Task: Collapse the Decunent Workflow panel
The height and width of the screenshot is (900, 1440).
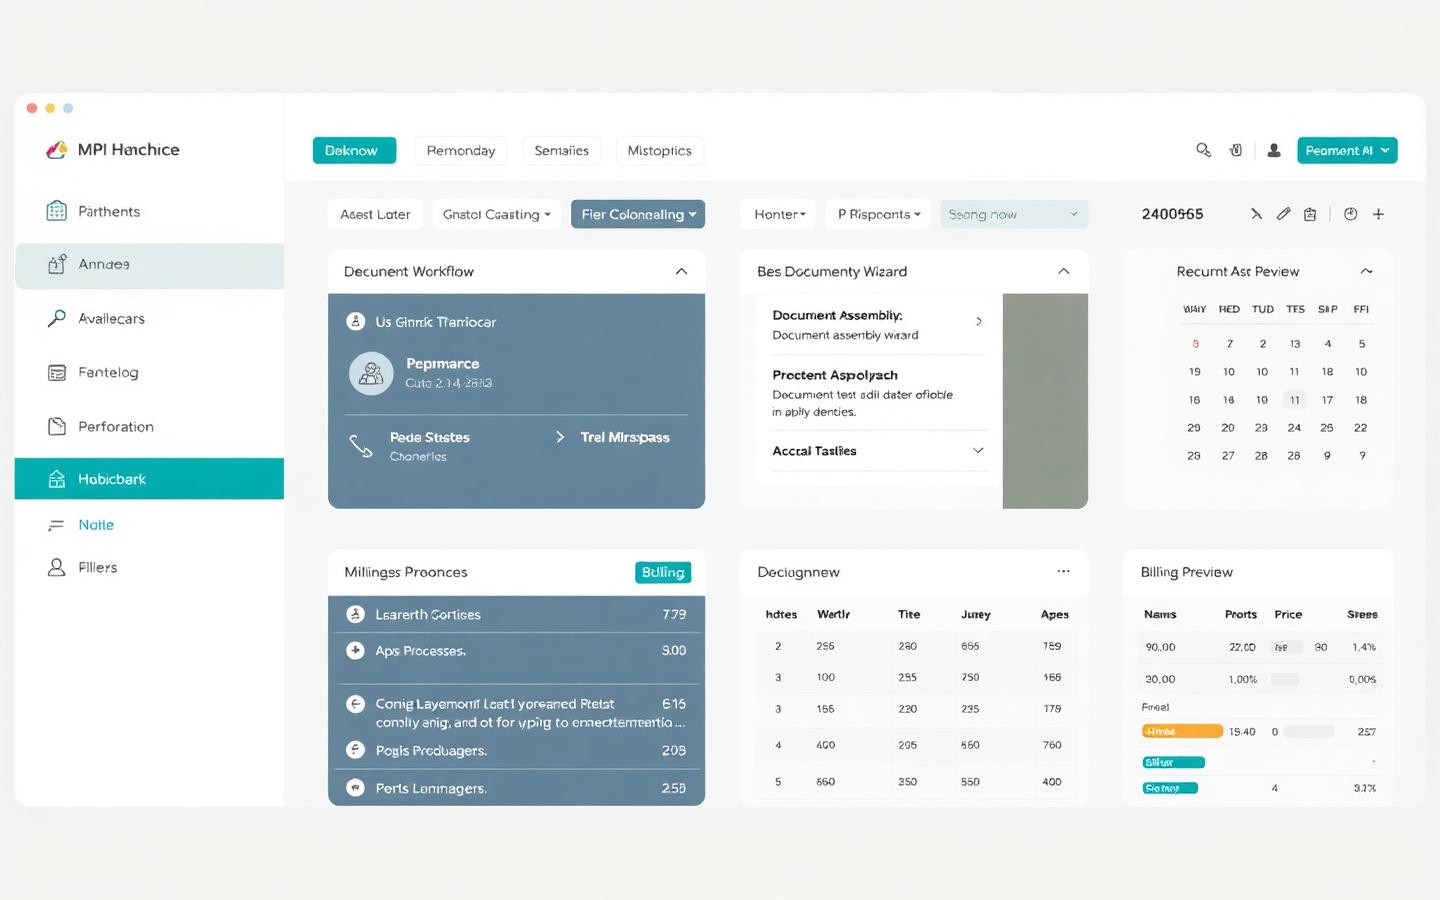Action: [x=681, y=271]
